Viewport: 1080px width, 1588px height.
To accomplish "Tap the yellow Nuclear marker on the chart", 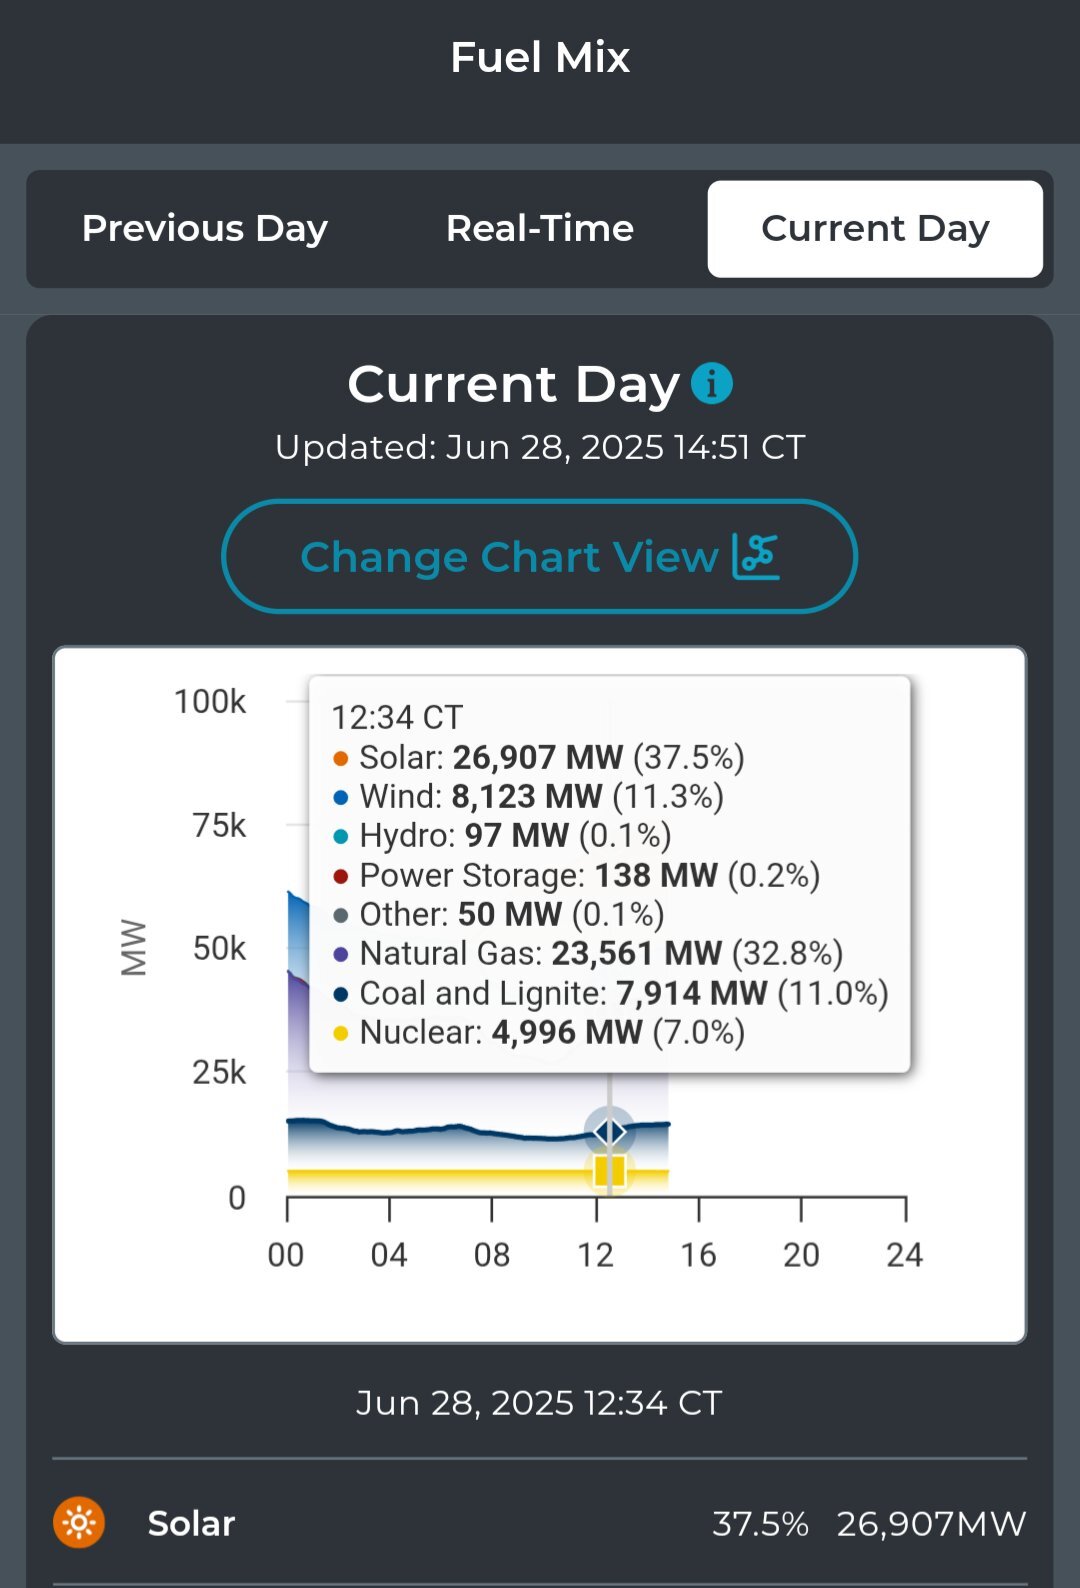I will pos(609,1170).
